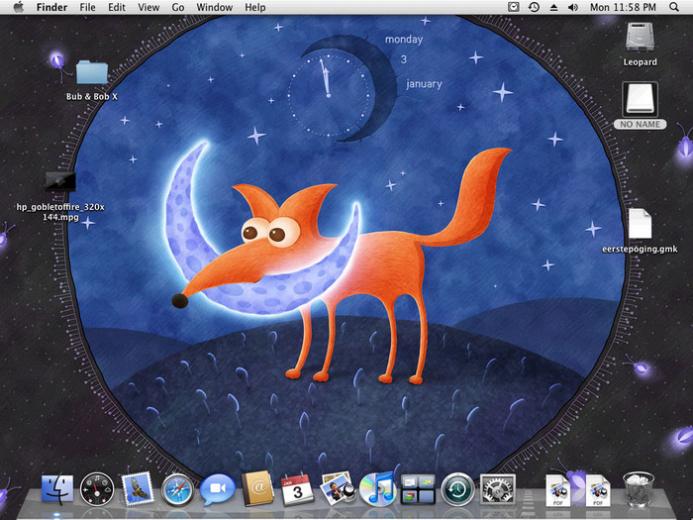693x520 pixels.
Task: Open Preview app in the Dock
Action: point(338,488)
